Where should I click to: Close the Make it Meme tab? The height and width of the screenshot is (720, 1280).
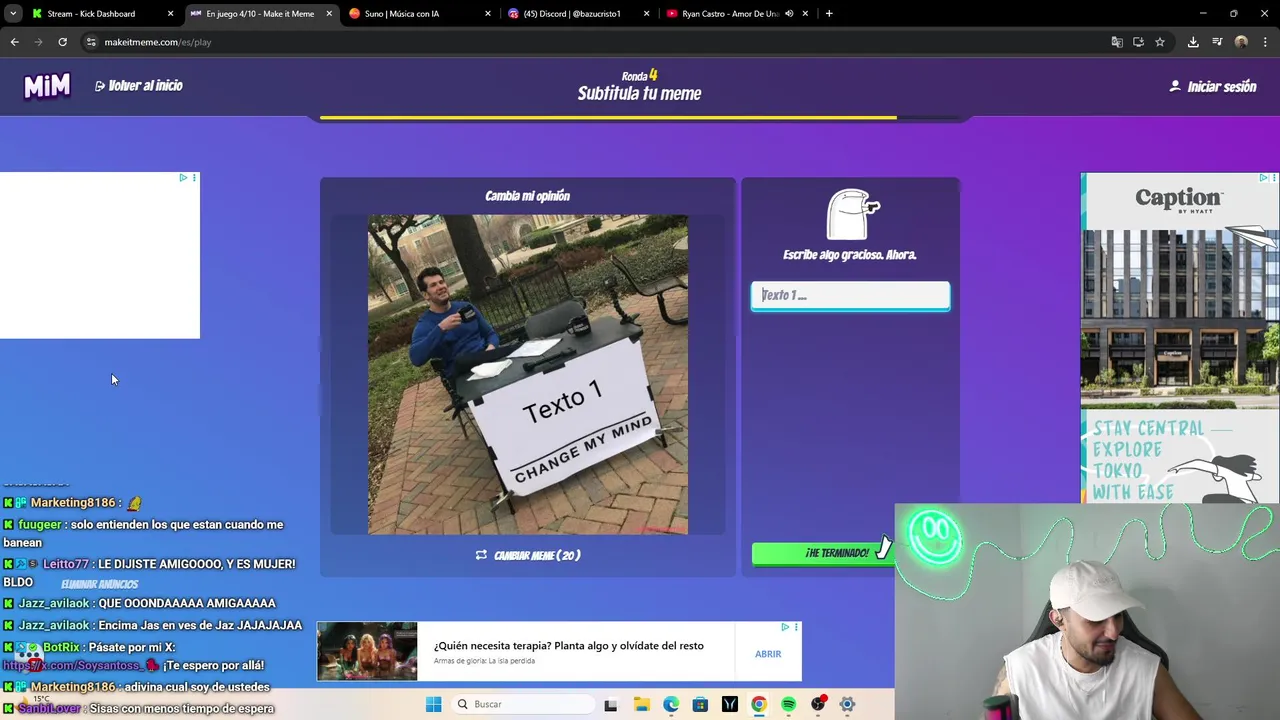coord(329,14)
